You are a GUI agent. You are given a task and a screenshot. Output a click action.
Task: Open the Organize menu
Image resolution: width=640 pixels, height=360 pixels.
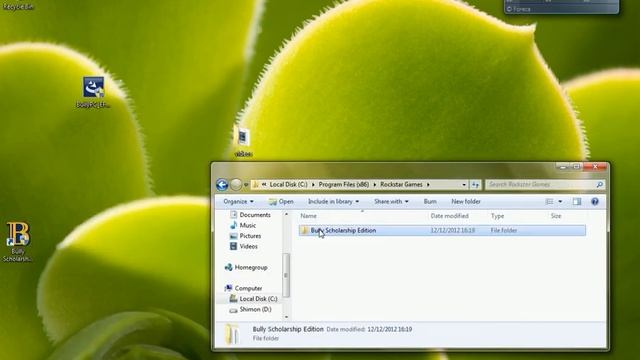pyautogui.click(x=238, y=202)
